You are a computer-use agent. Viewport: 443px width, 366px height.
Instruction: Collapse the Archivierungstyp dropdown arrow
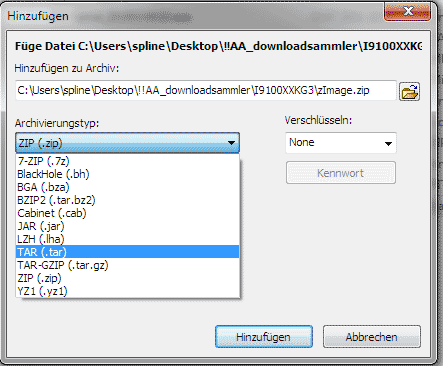click(231, 143)
